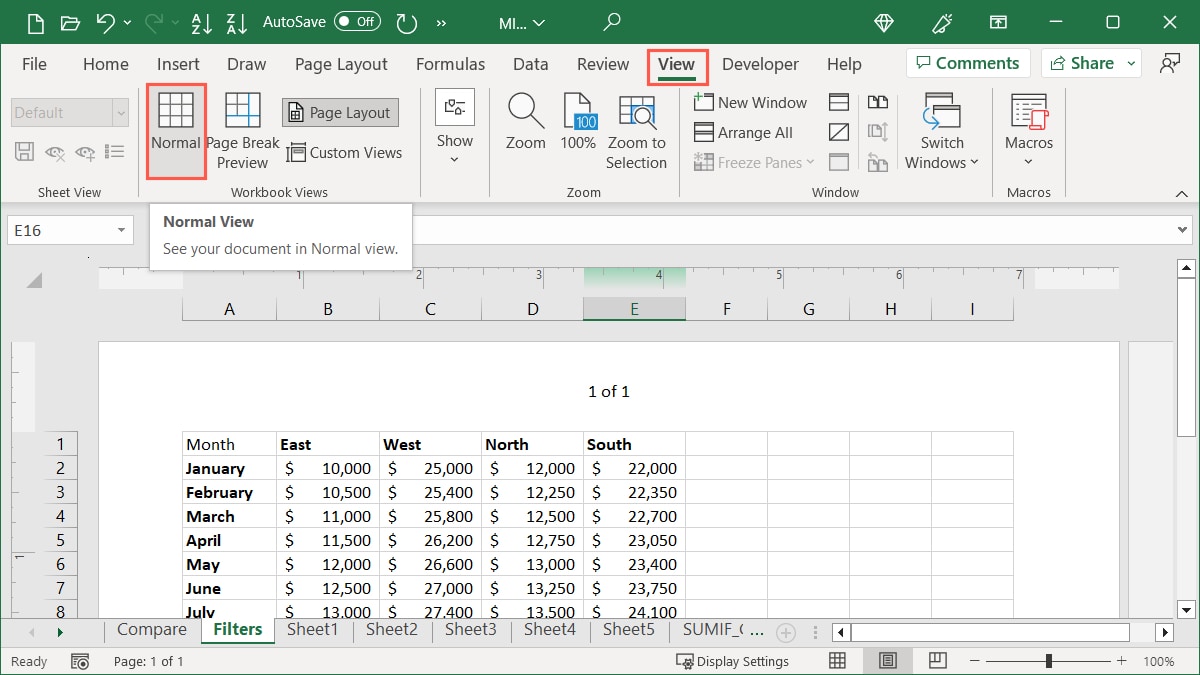Open the Comments pane
This screenshot has height=675, width=1200.
[967, 62]
